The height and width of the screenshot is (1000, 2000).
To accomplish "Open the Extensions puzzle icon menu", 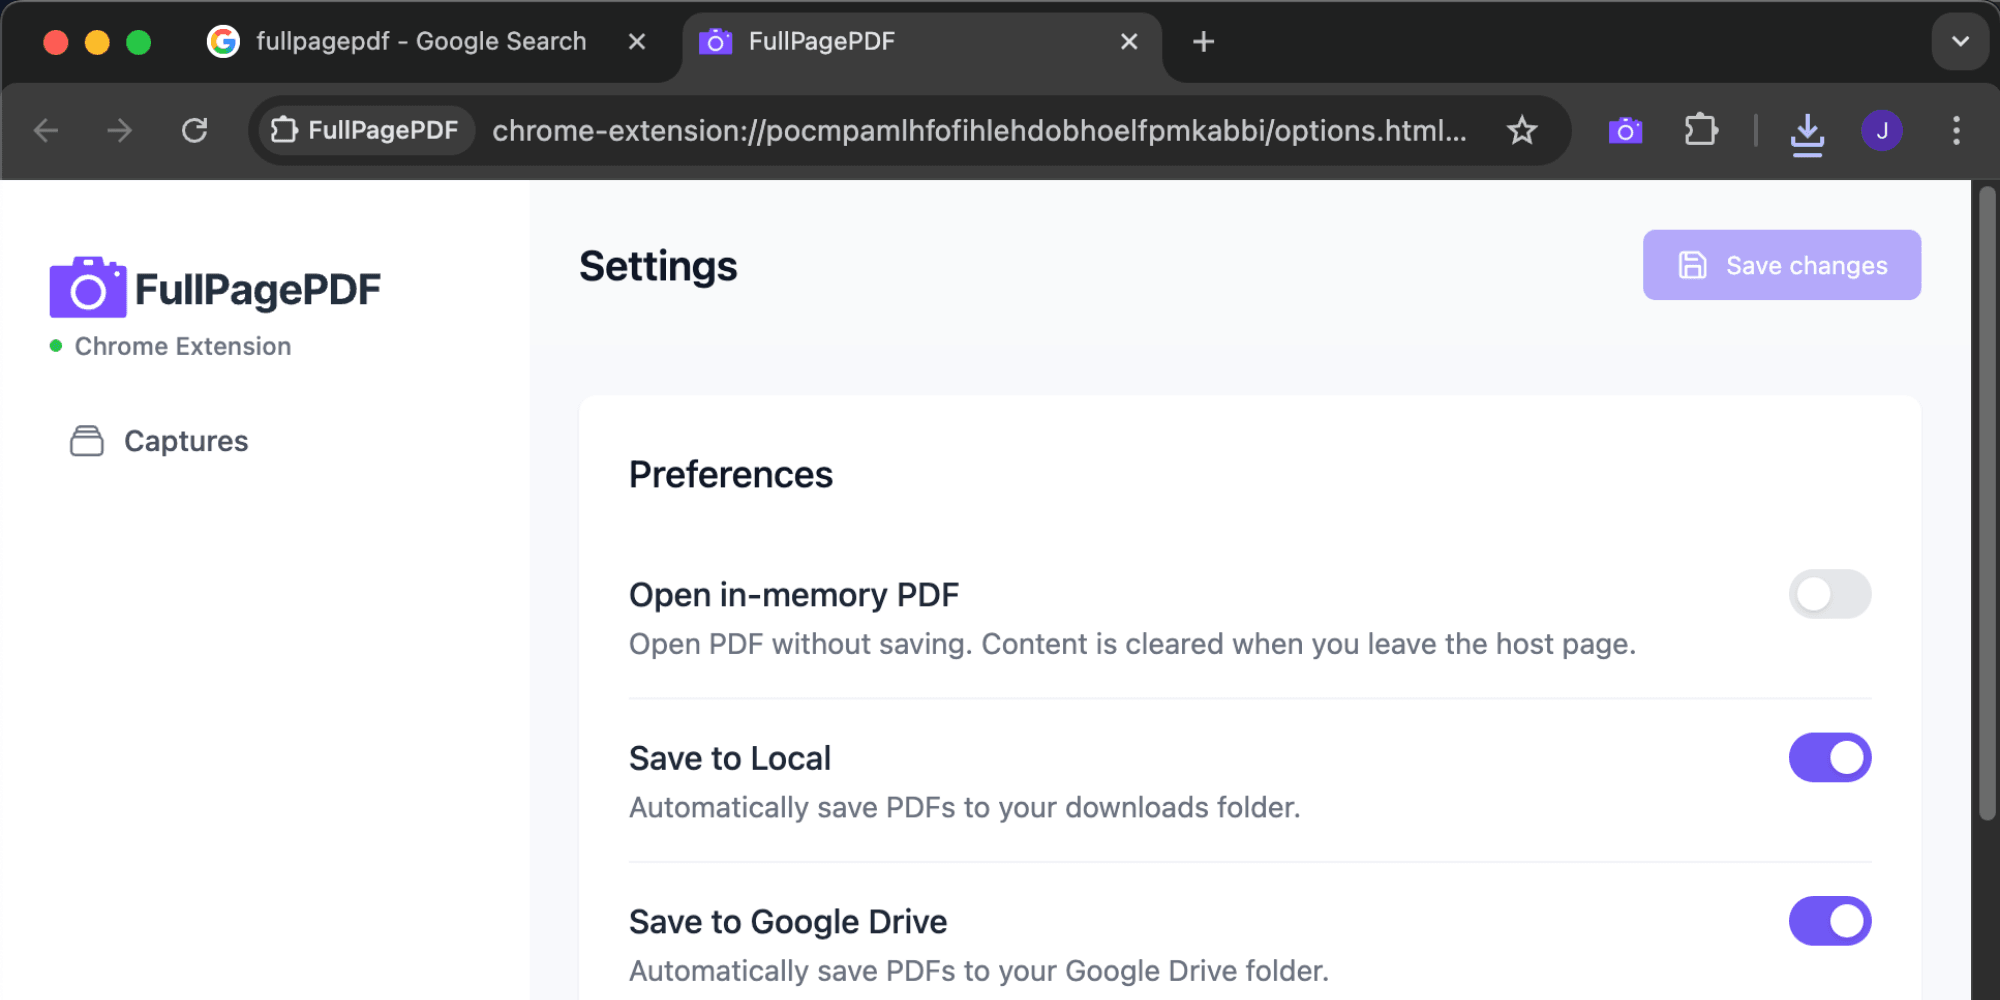I will 1700,130.
